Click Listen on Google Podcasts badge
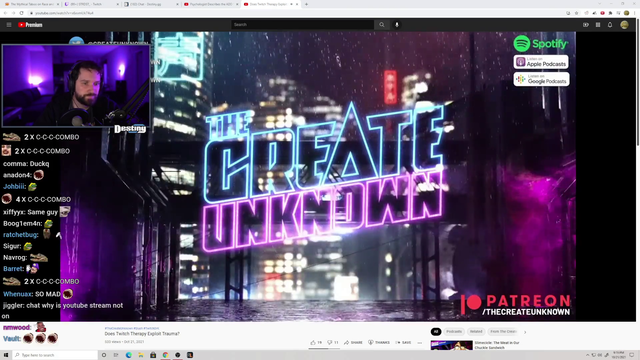 point(541,79)
